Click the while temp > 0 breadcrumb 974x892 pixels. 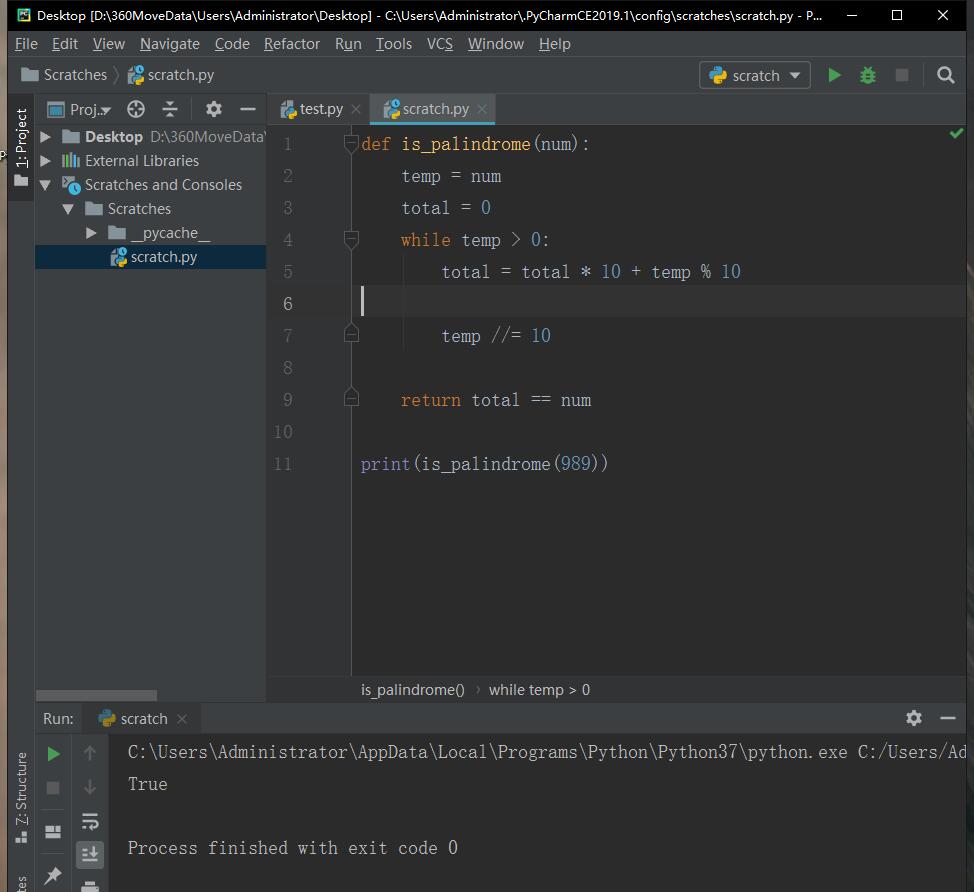click(x=540, y=689)
